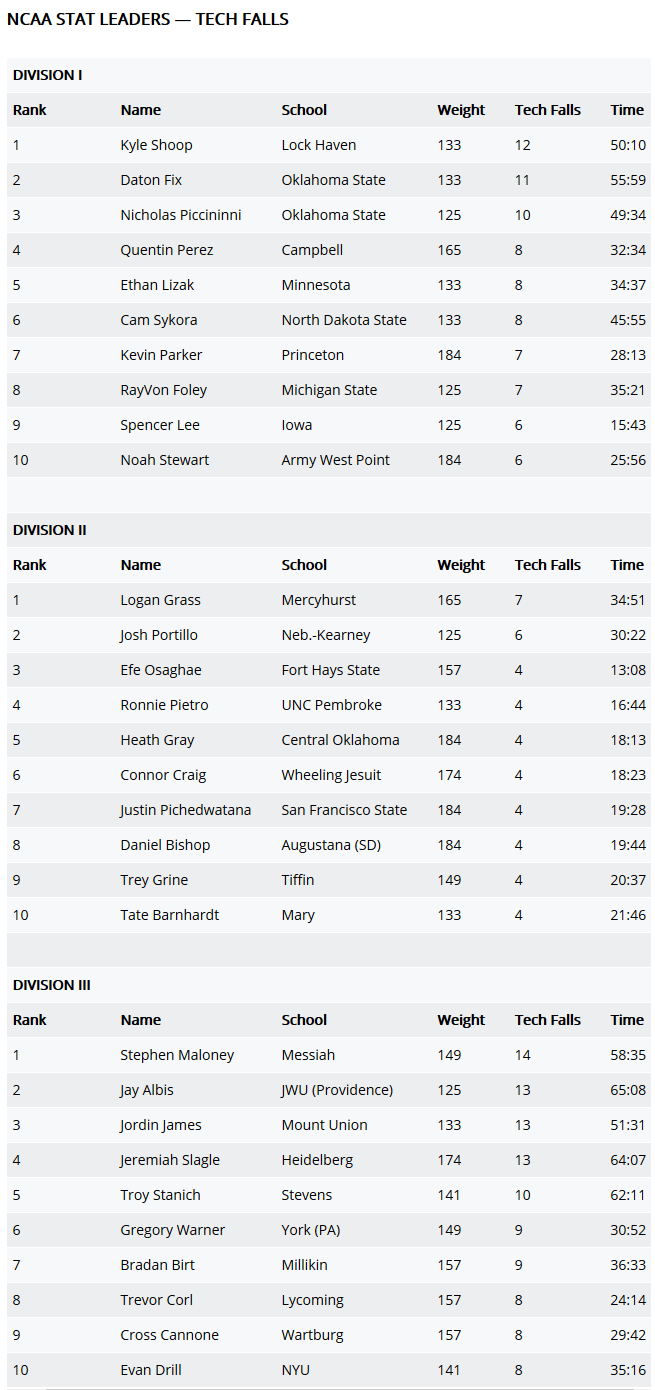This screenshot has height=1390, width=655.
Task: Click Kyle Shoop's name in Division I
Action: [x=156, y=145]
